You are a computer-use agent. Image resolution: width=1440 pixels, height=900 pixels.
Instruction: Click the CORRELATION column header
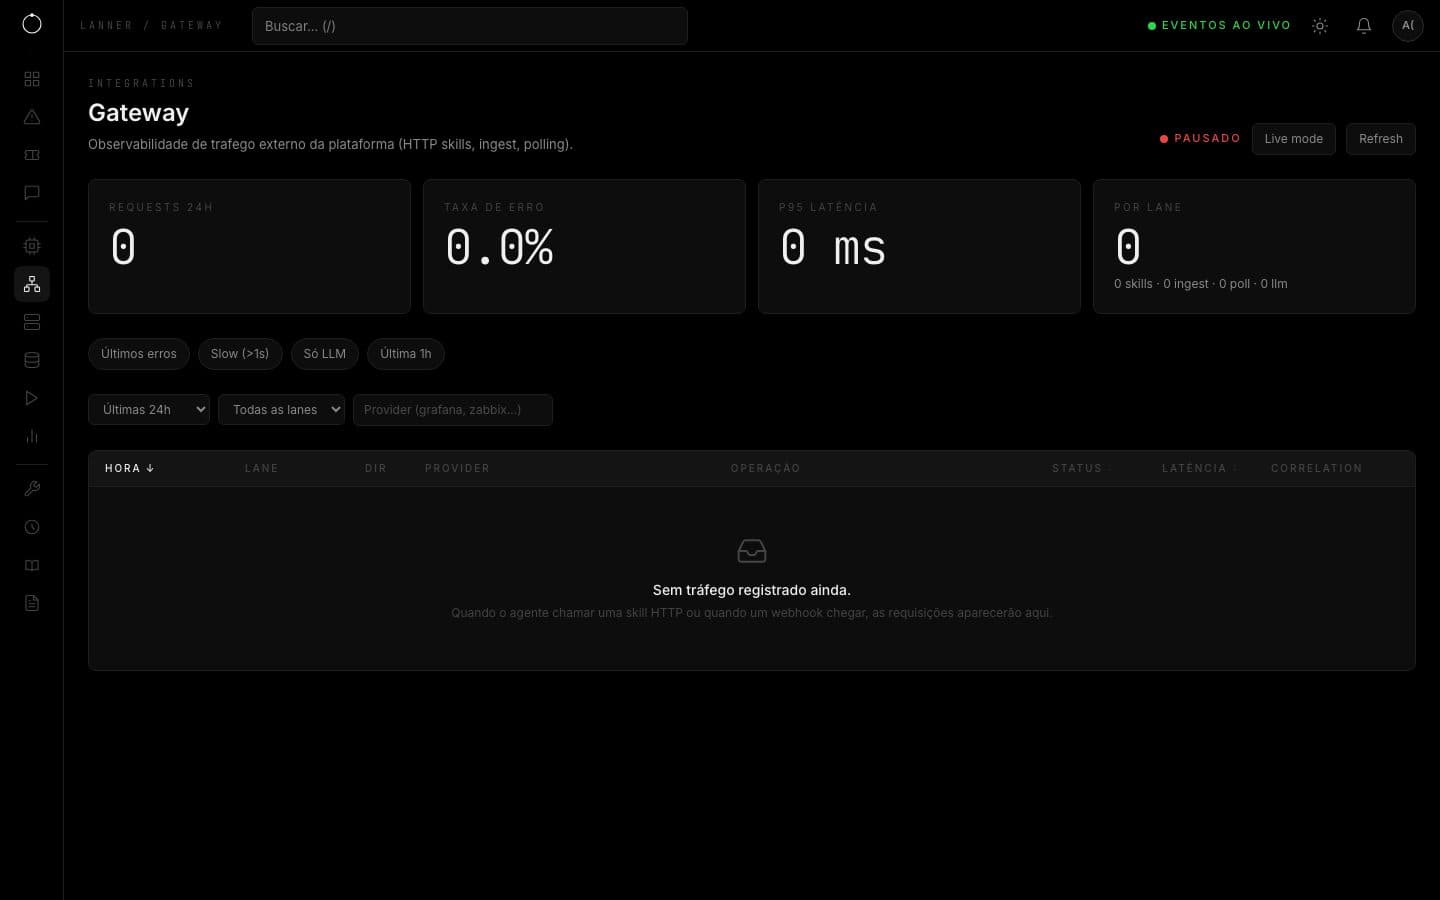(x=1316, y=468)
